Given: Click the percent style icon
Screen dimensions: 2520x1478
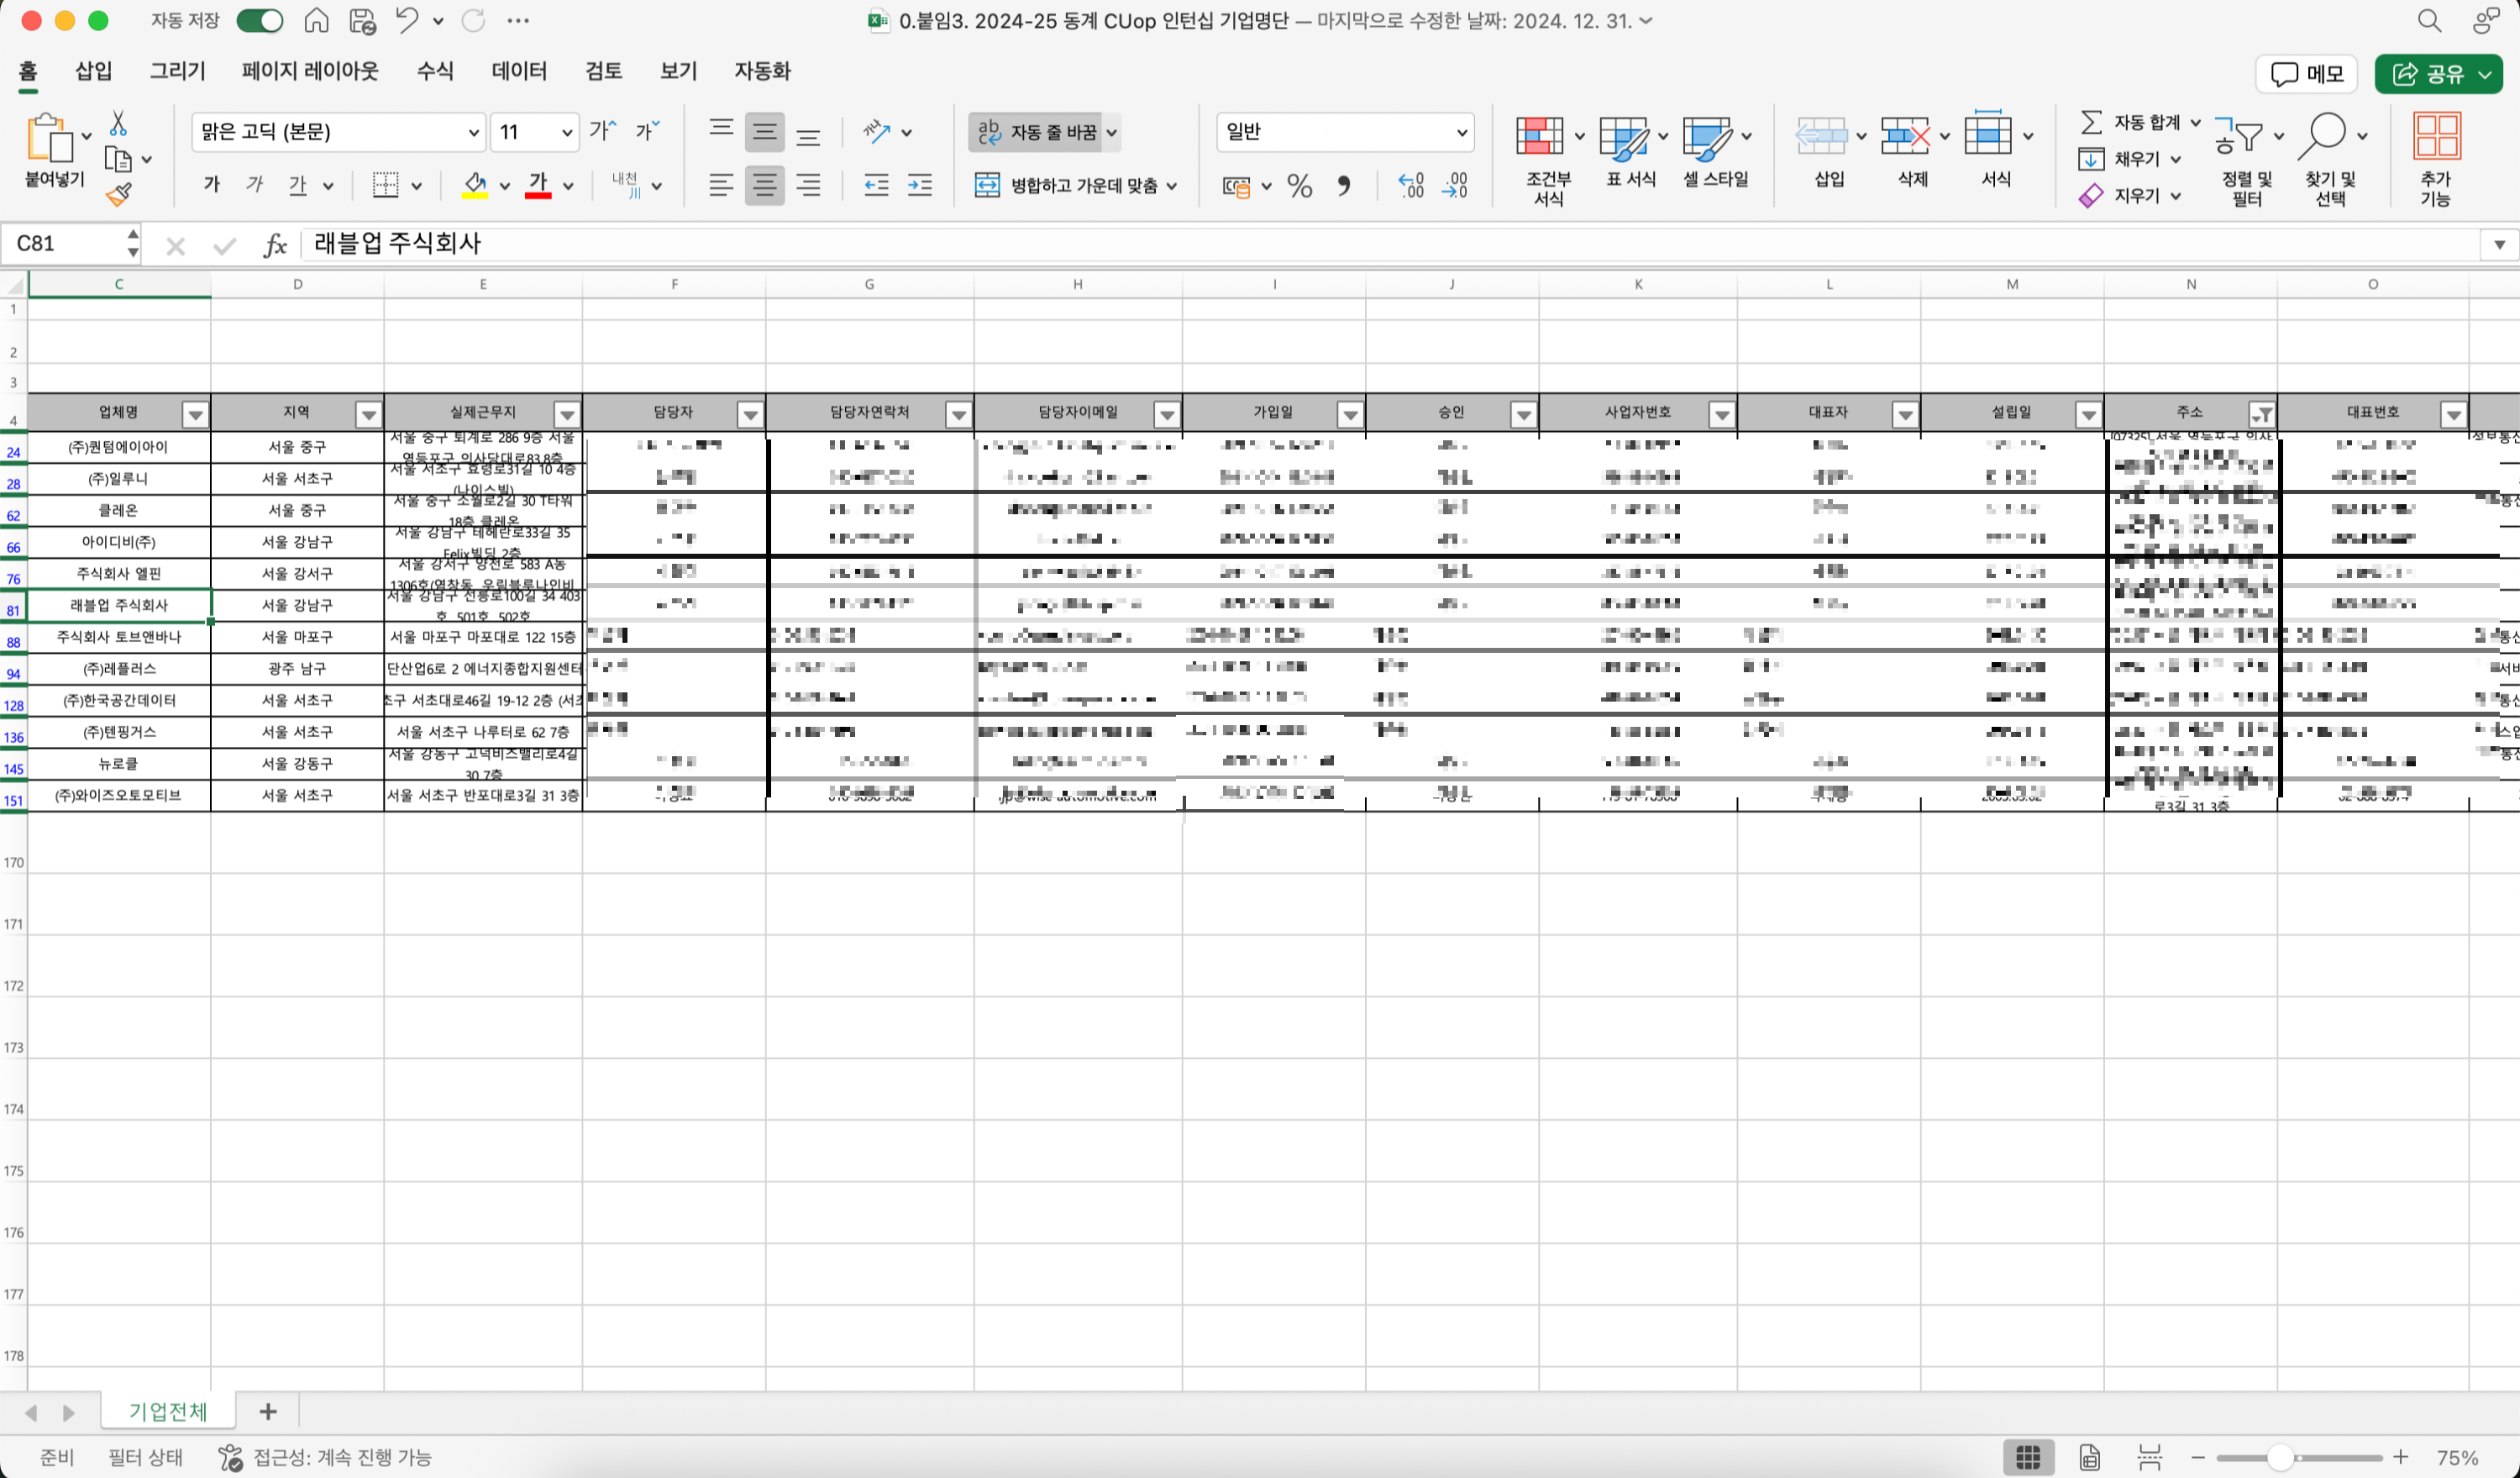Looking at the screenshot, I should tap(1299, 186).
